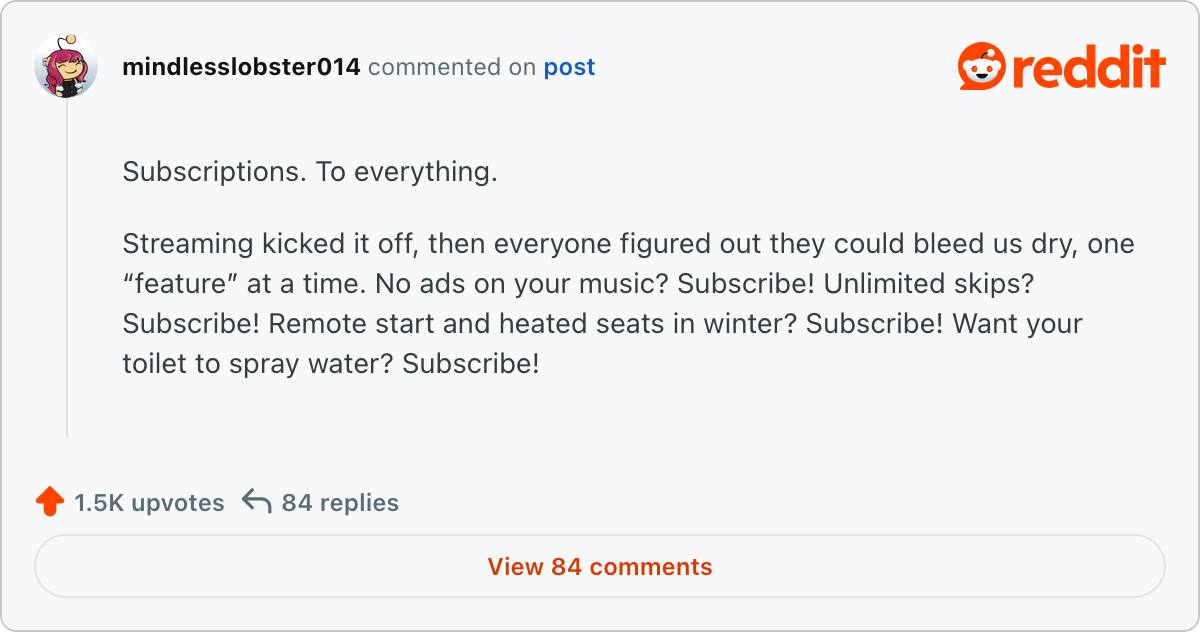Click the phrase "Unlimited skips?"
The height and width of the screenshot is (632, 1200).
pyautogui.click(x=928, y=284)
